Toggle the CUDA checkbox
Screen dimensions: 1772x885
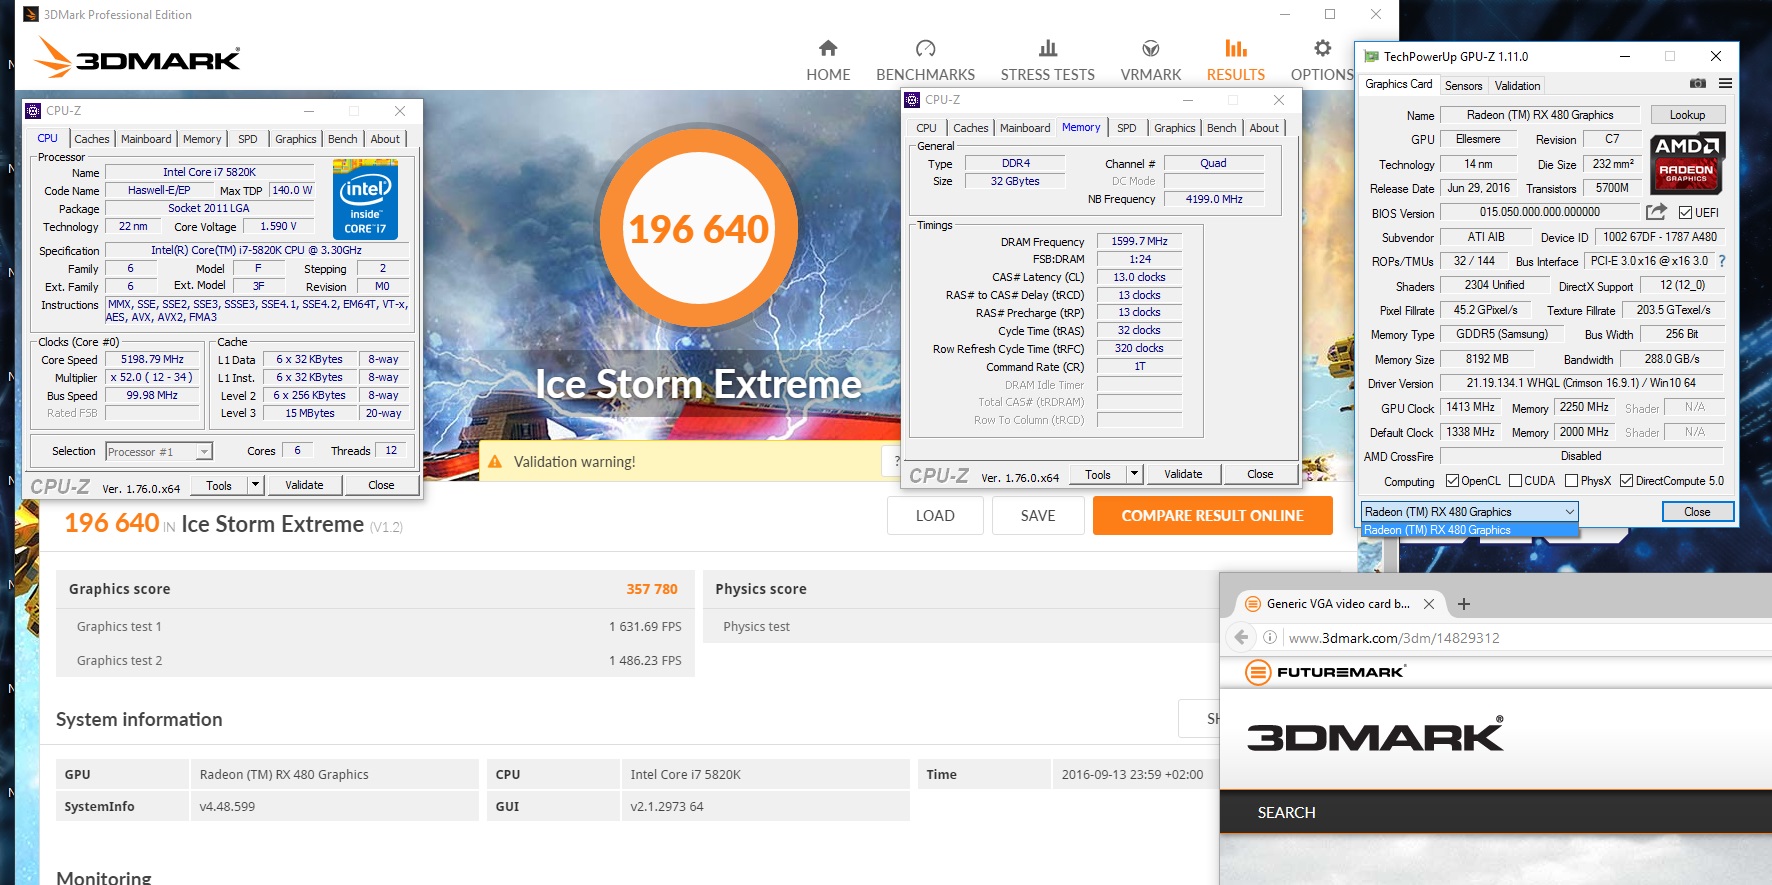[x=1515, y=481]
